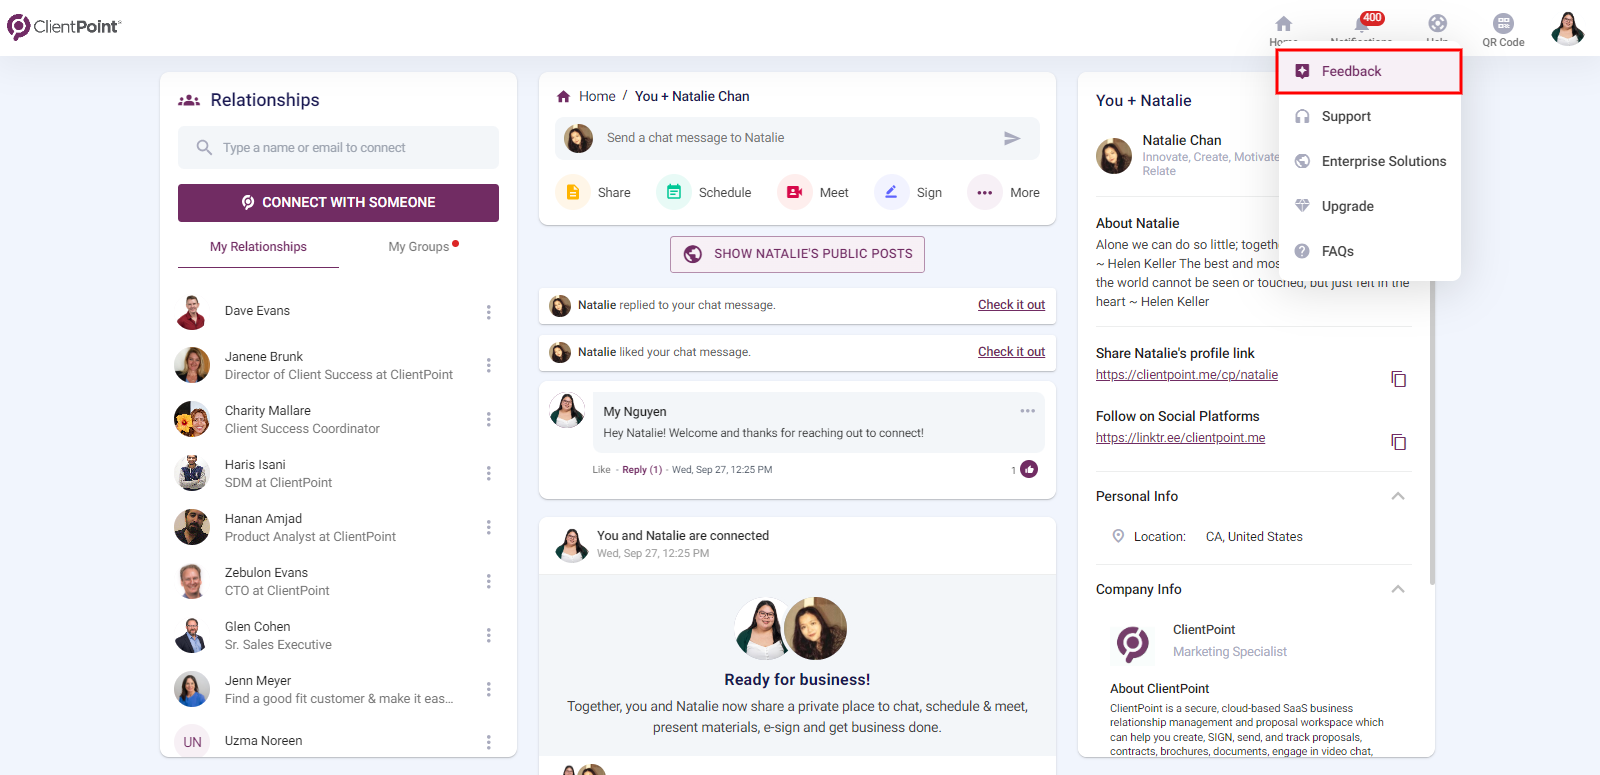Click the Share document icon

pyautogui.click(x=573, y=192)
